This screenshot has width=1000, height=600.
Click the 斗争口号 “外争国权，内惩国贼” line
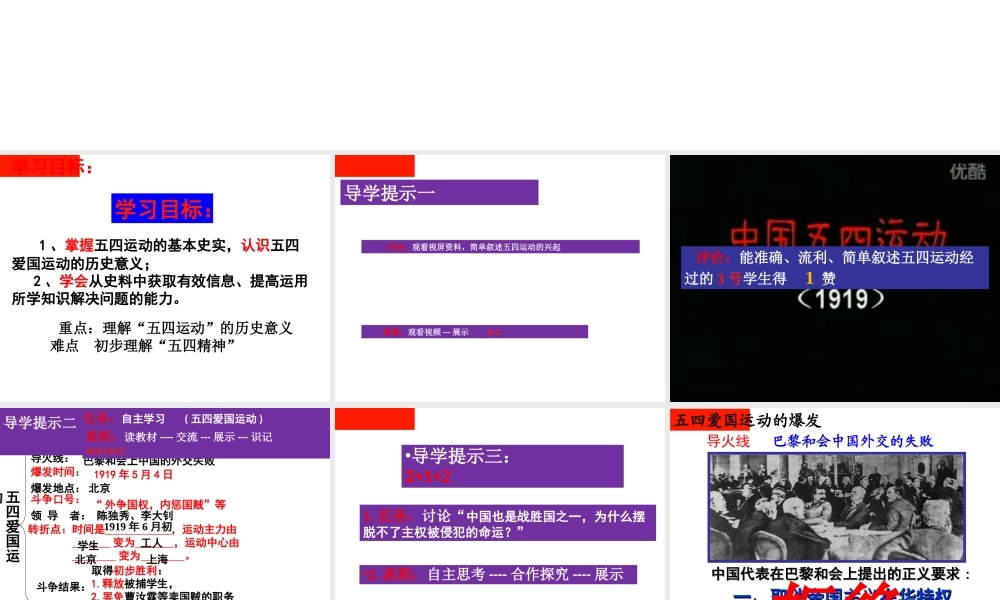[x=128, y=502]
